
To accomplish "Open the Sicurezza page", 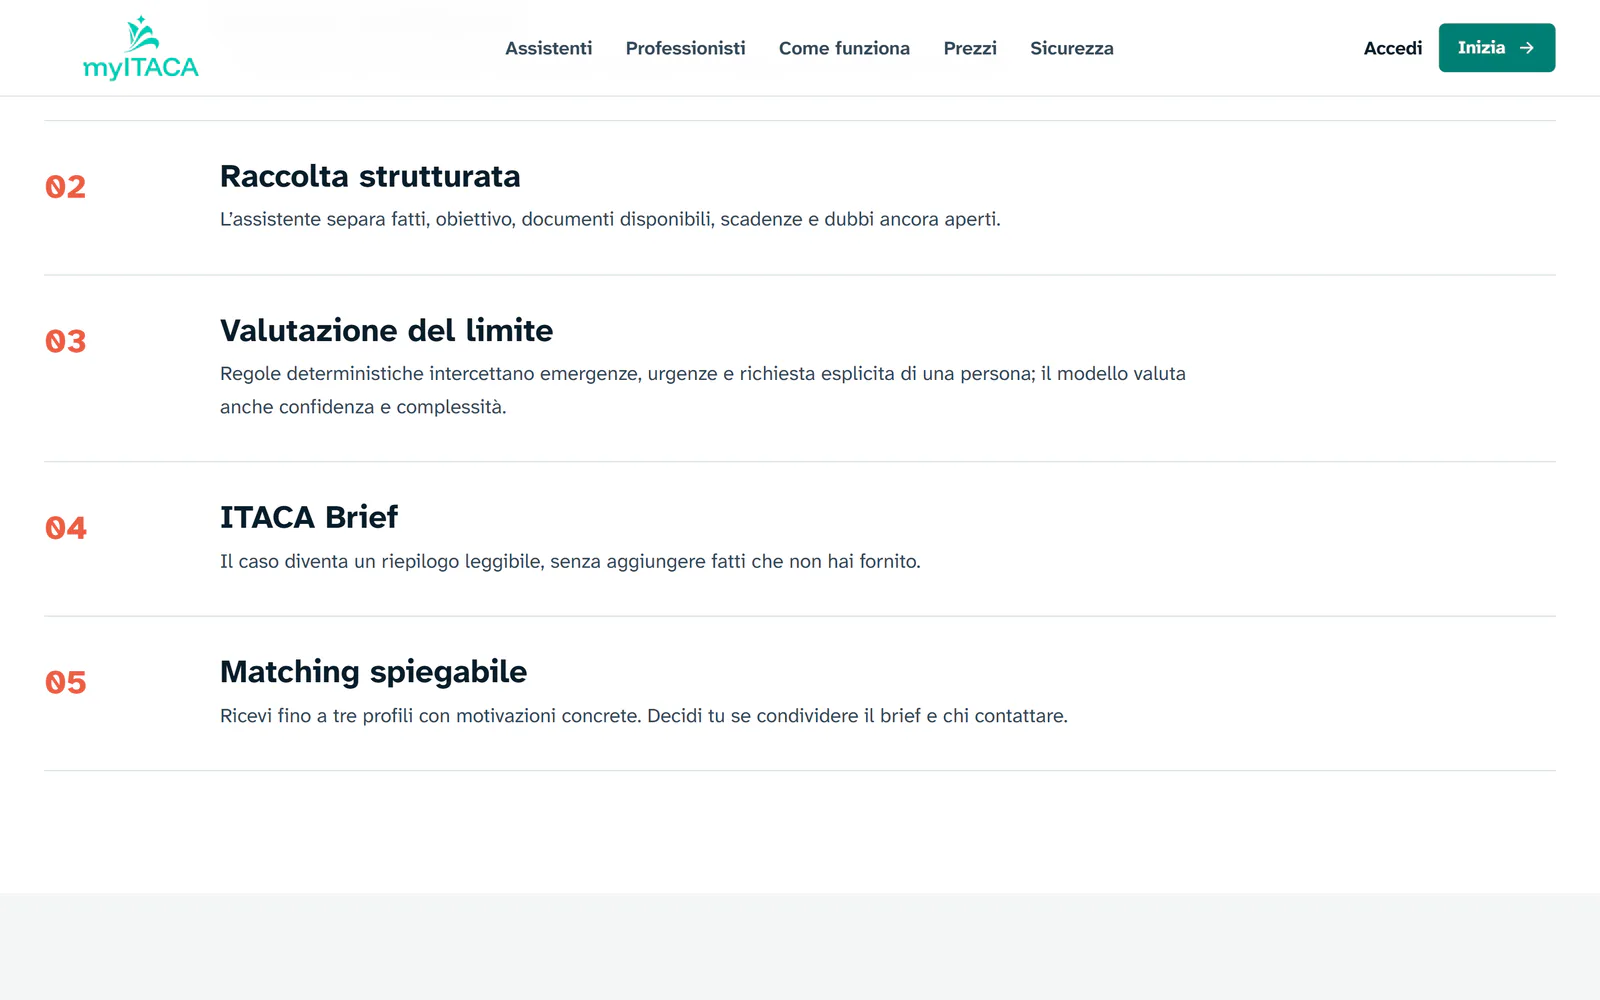I will [x=1071, y=48].
